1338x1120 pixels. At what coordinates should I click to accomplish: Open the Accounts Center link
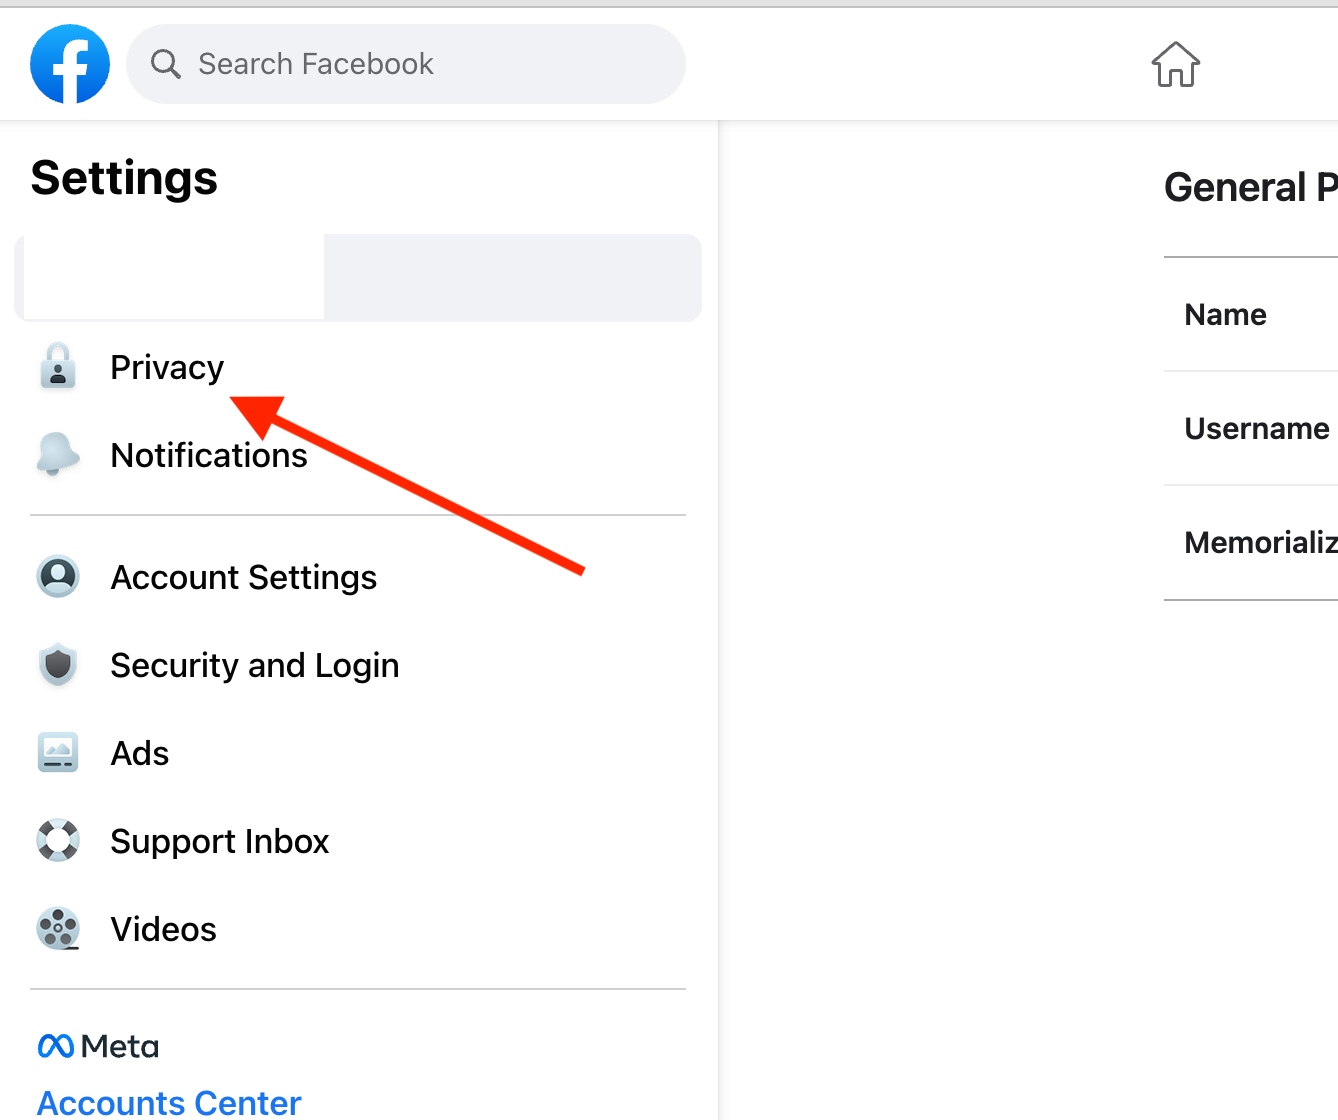coord(169,1103)
